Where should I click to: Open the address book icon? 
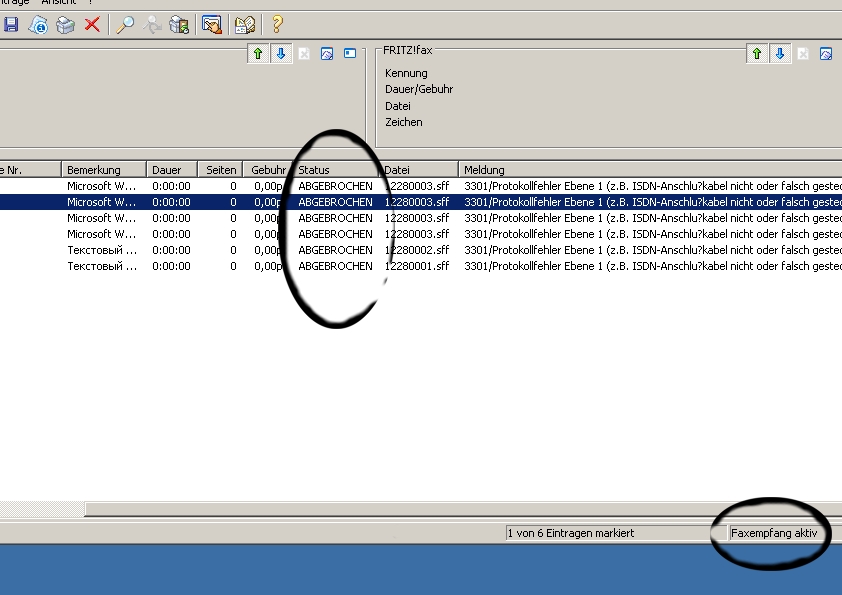point(245,25)
